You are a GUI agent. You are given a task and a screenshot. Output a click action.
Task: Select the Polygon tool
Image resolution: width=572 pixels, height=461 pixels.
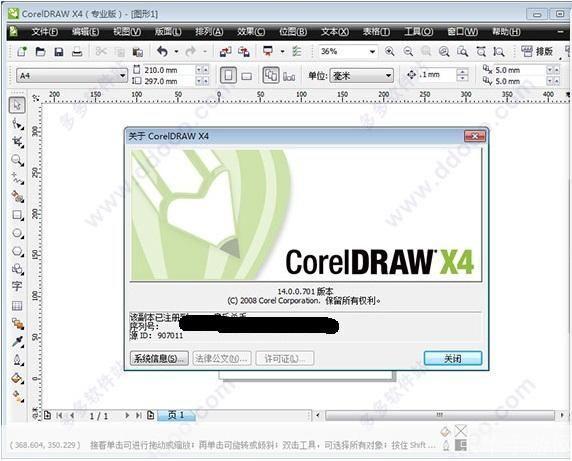point(17,251)
